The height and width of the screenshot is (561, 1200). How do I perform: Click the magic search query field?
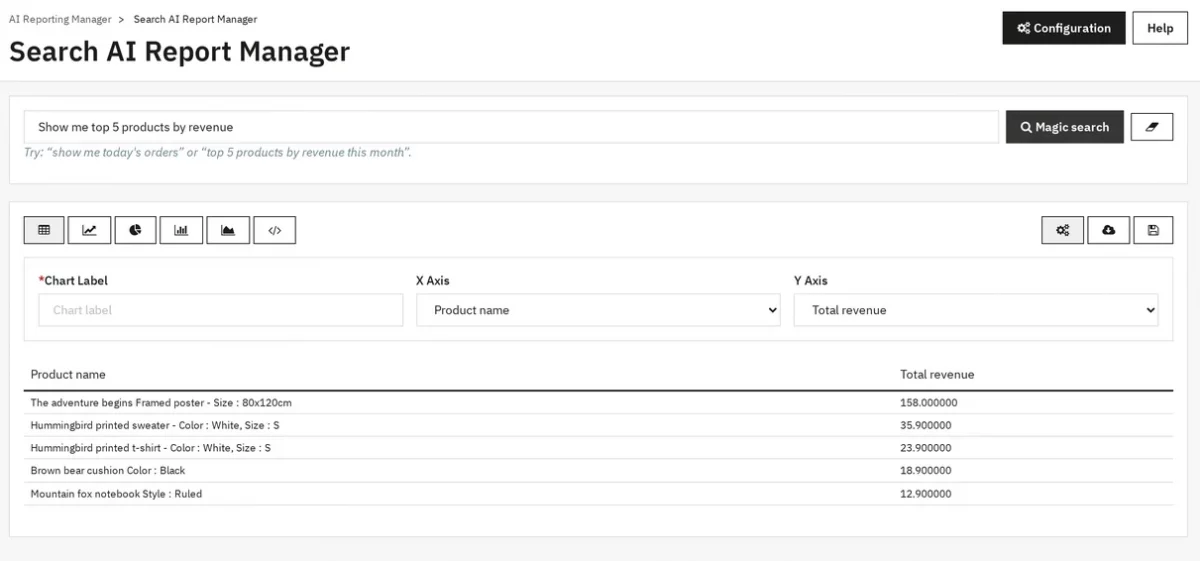511,127
